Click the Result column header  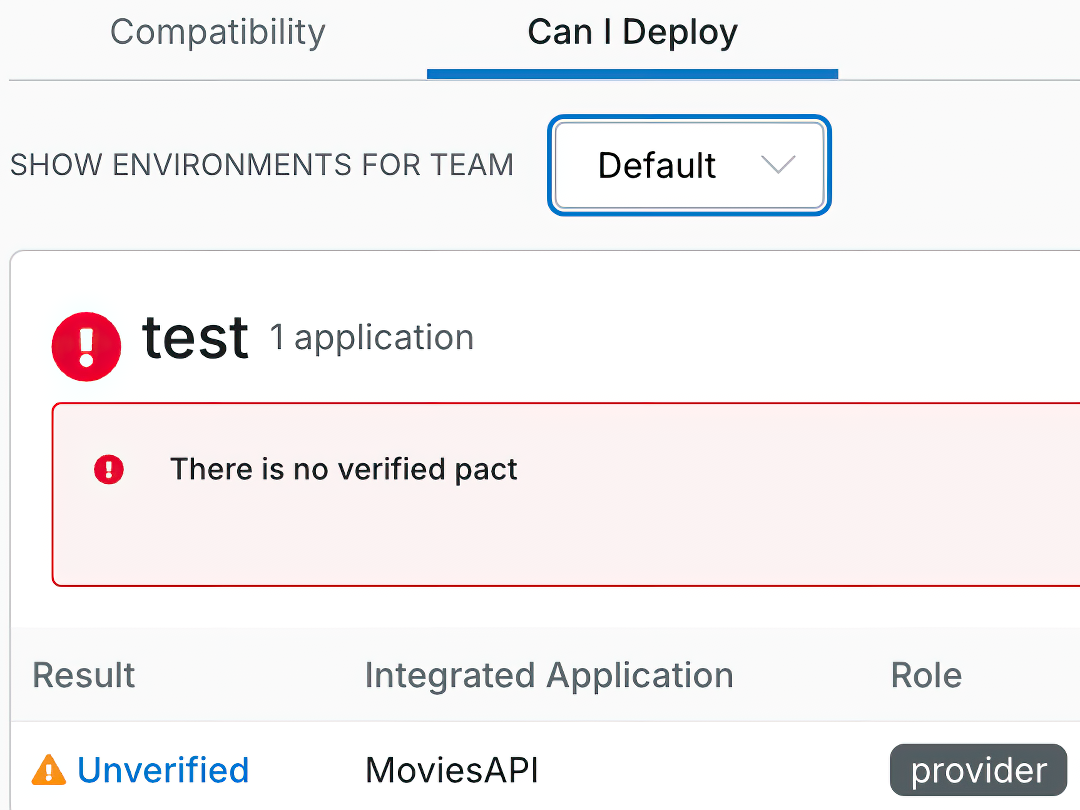(x=84, y=675)
